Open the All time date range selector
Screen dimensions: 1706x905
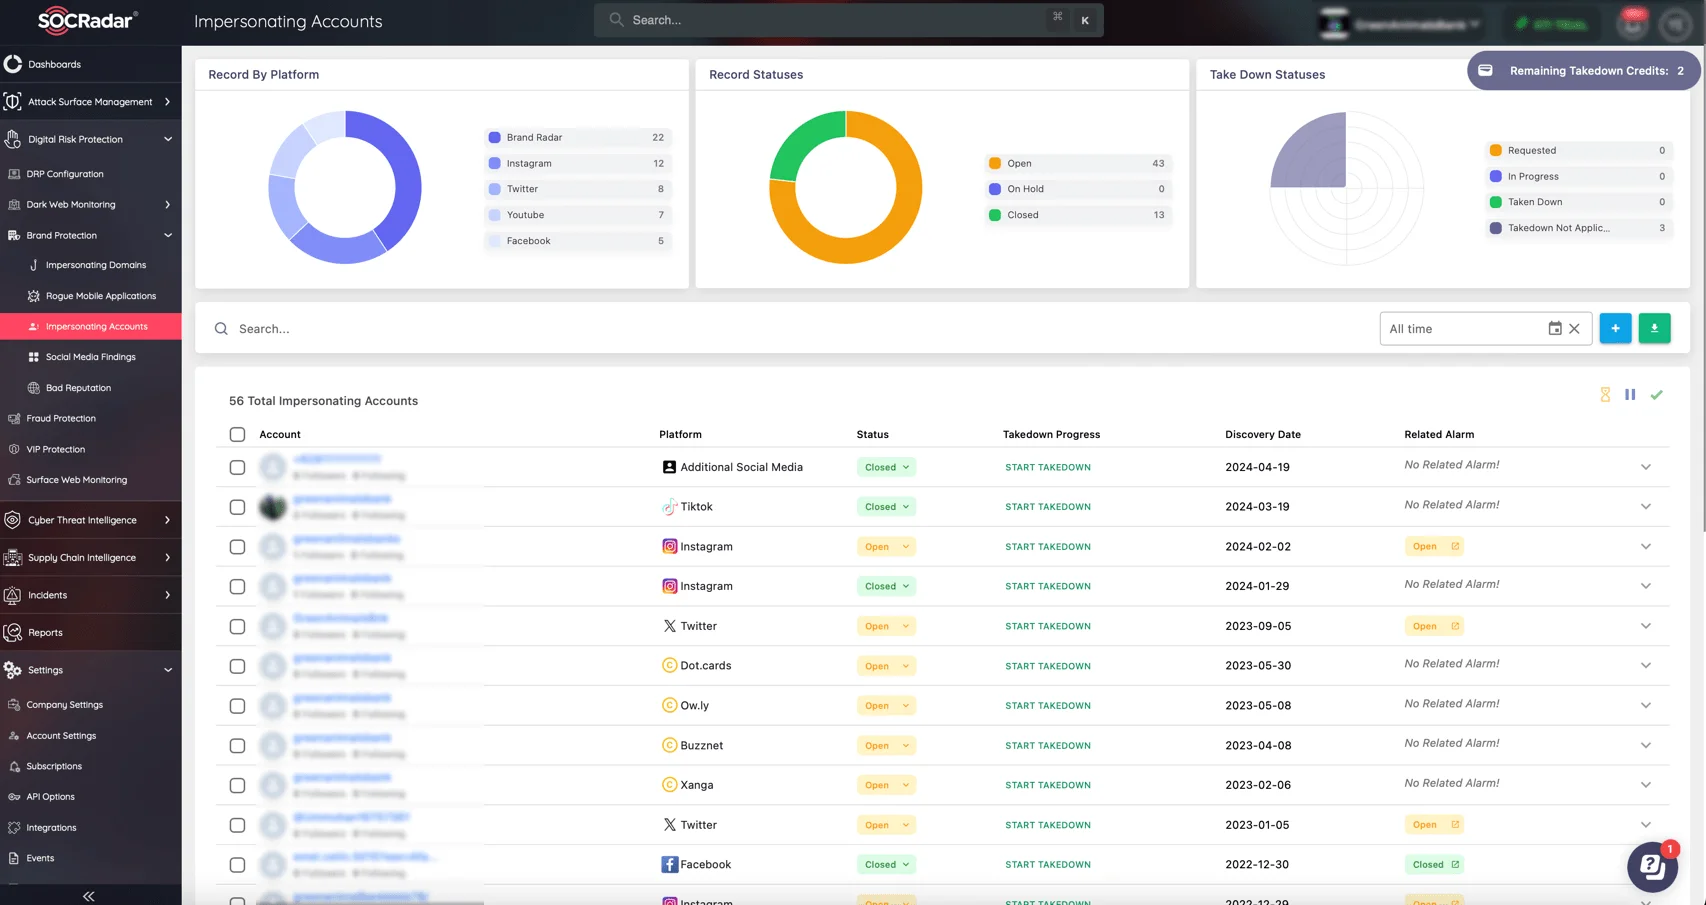coord(1486,329)
